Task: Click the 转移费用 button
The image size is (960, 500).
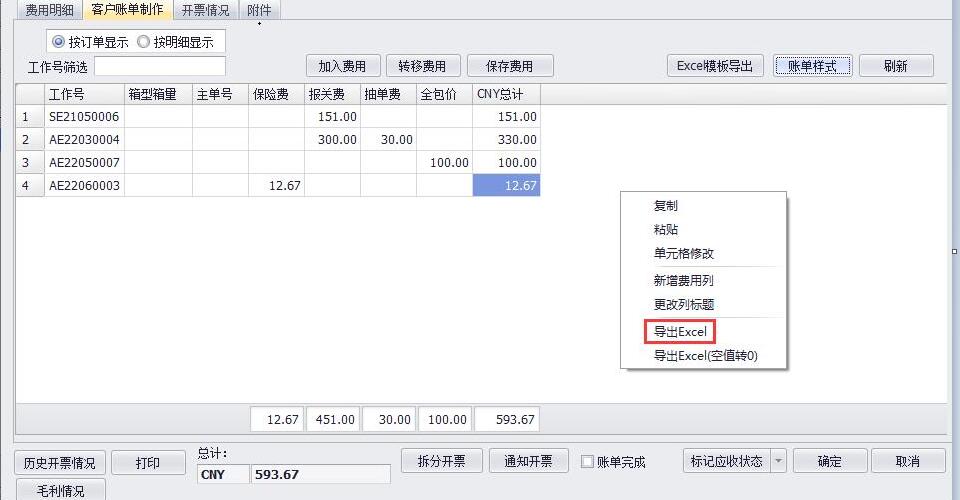Action: [423, 66]
